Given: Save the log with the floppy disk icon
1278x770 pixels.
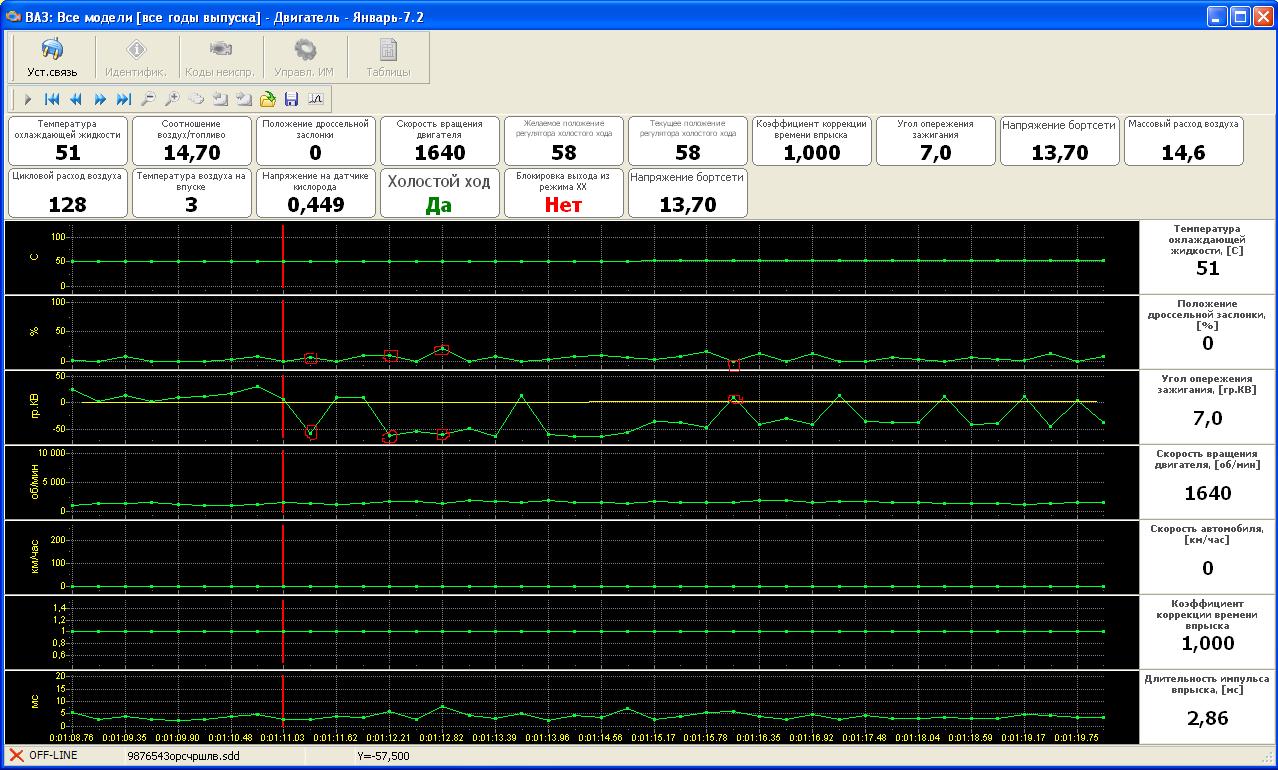Looking at the screenshot, I should pyautogui.click(x=292, y=99).
